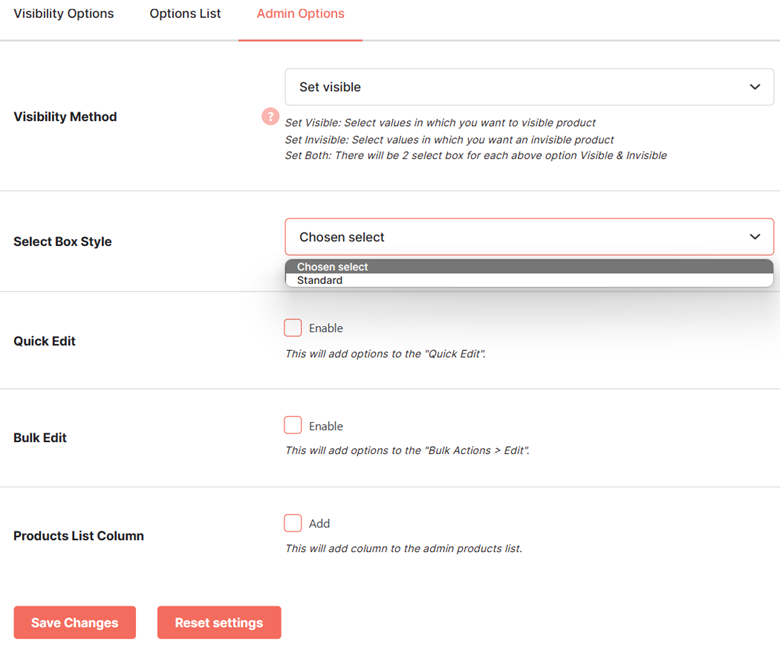Click the Quick Edit Enable label
780x648 pixels.
(x=326, y=328)
